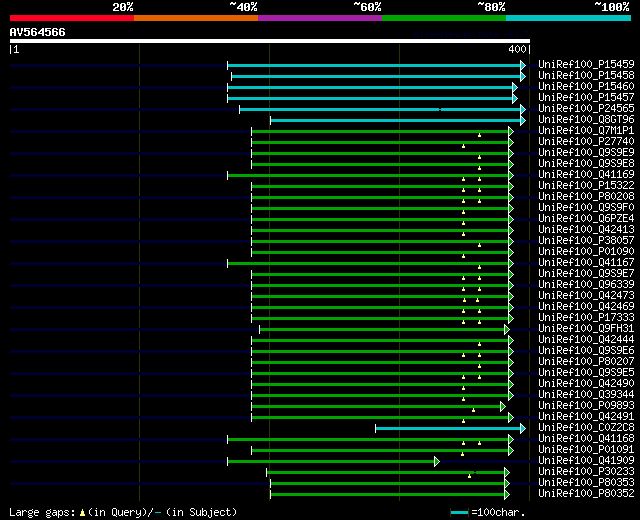
Task: Select the UniRef100_P09893 label
Action: [x=586, y=406]
